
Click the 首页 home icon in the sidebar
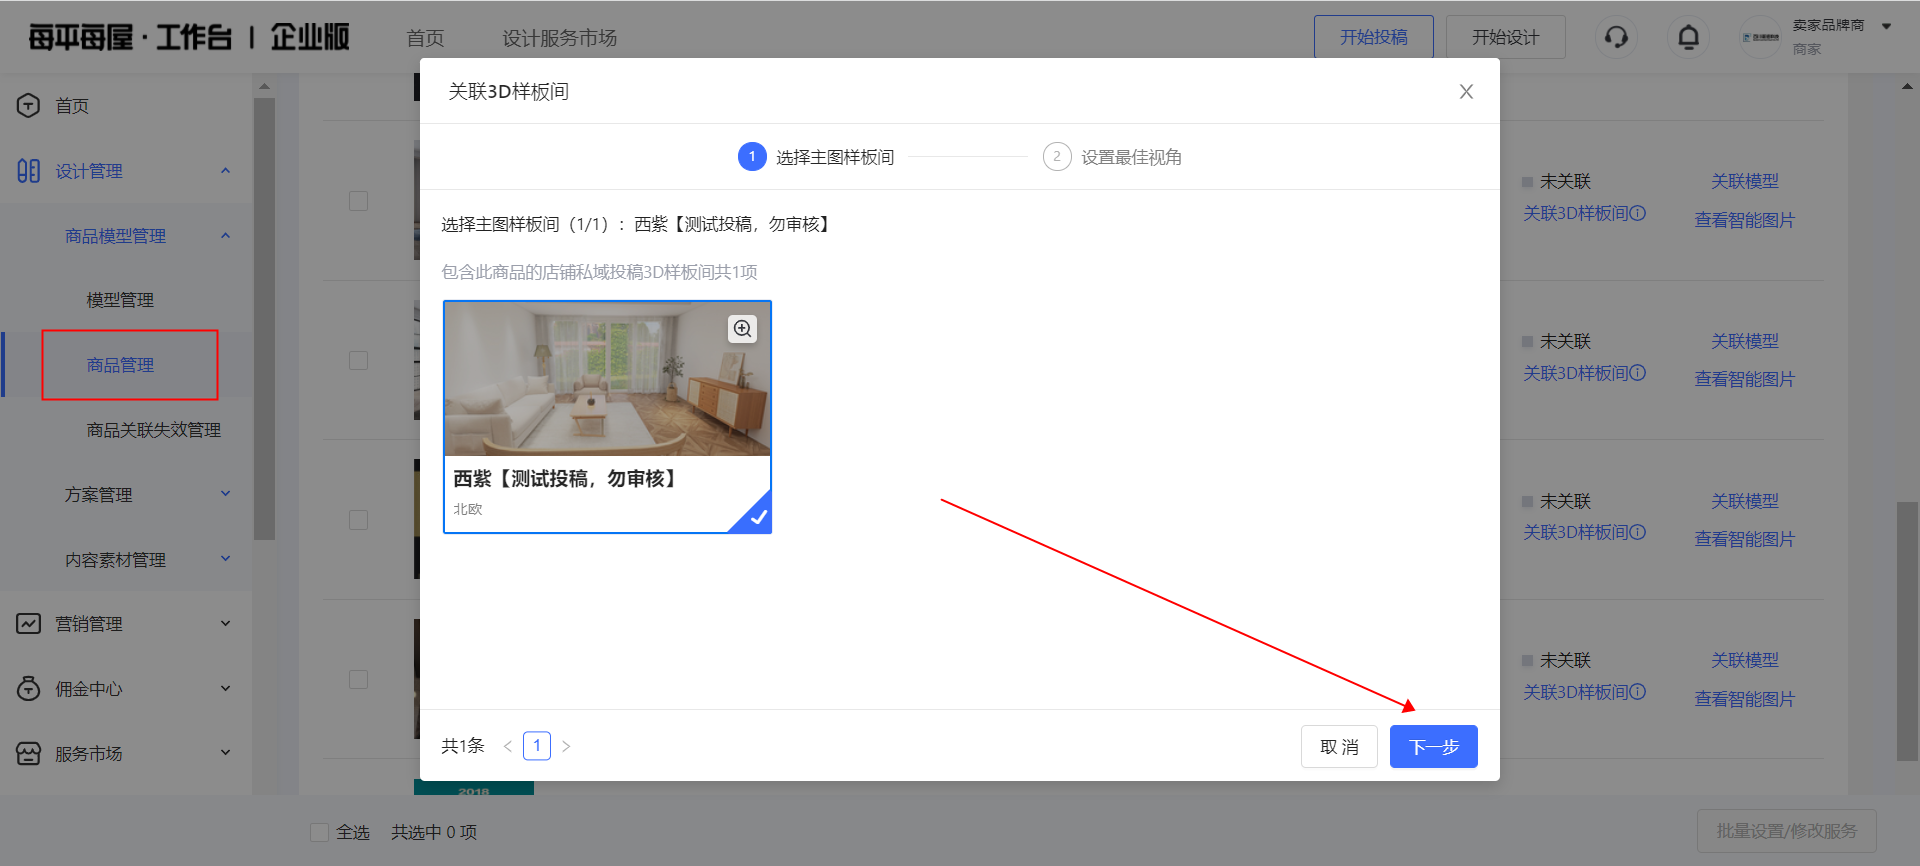(x=28, y=105)
